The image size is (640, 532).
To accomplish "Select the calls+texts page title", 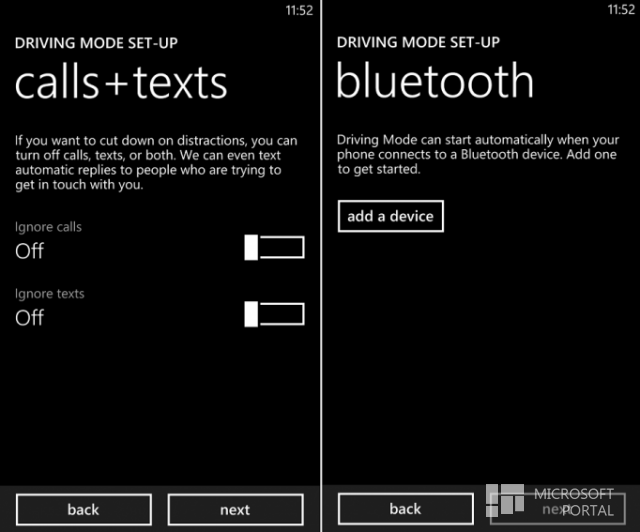I will pos(121,83).
